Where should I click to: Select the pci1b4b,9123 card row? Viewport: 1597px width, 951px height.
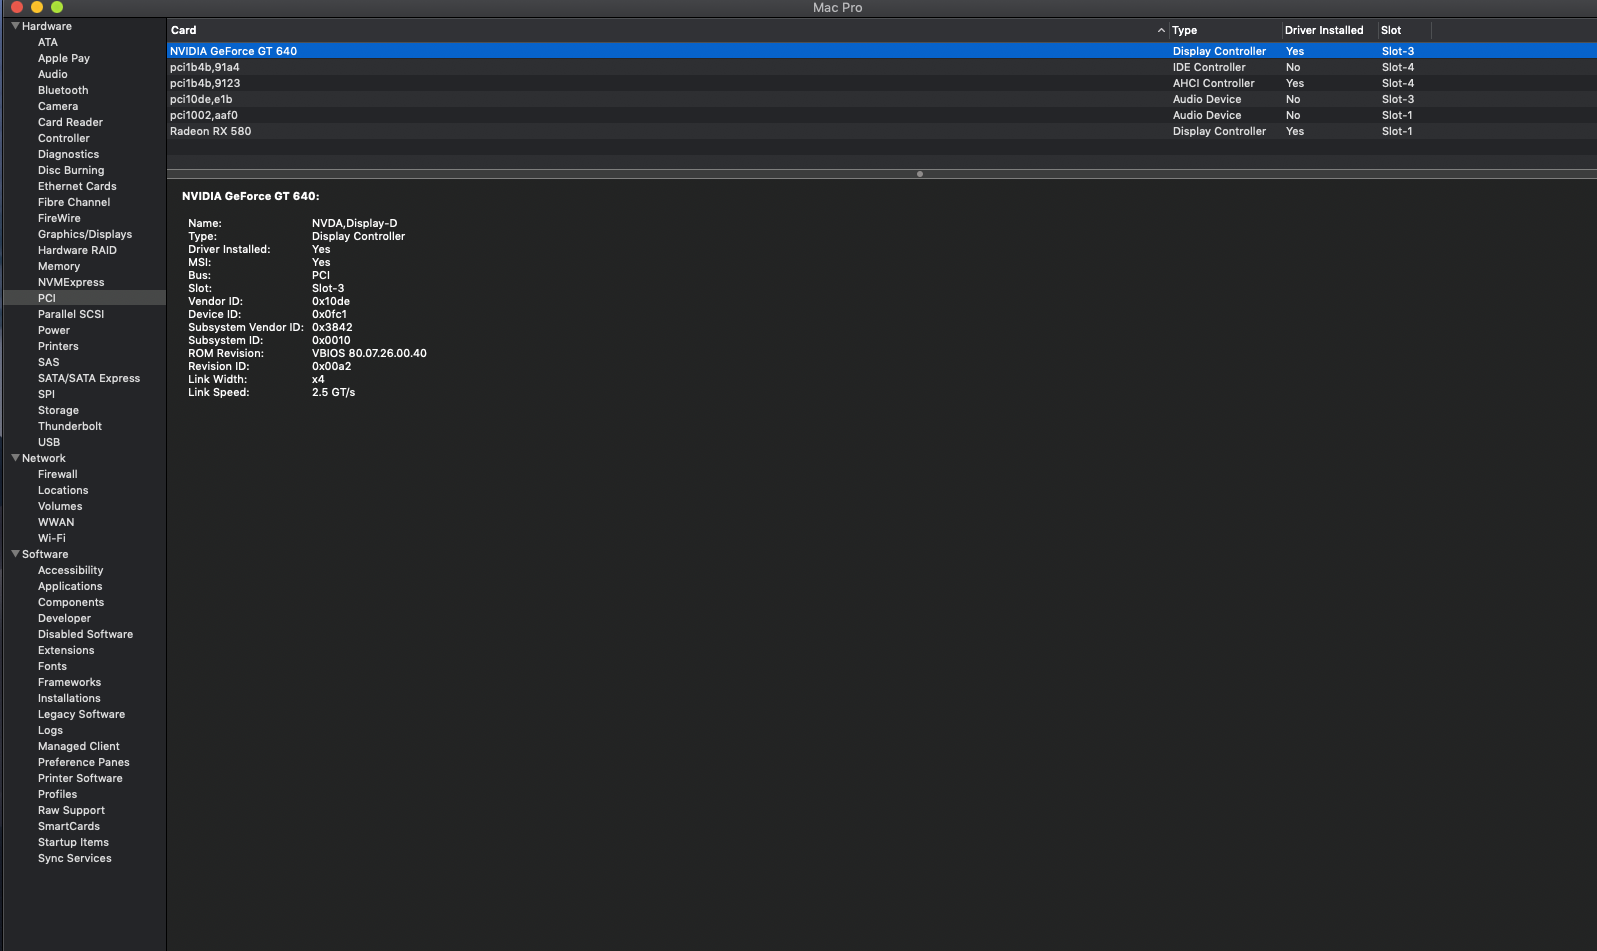coord(882,83)
